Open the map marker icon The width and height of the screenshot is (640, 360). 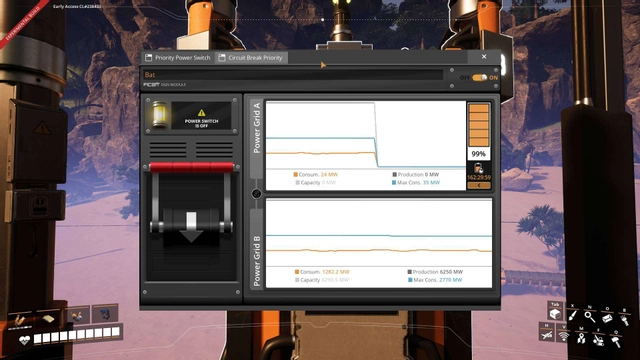[581, 338]
